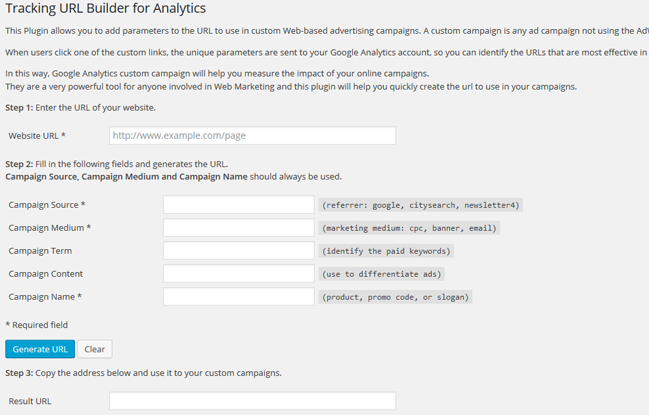Click the Generate URL button

tap(40, 349)
